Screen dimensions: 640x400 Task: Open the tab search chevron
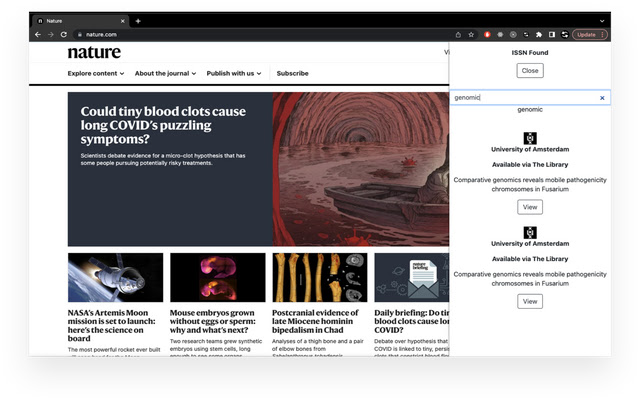point(602,21)
